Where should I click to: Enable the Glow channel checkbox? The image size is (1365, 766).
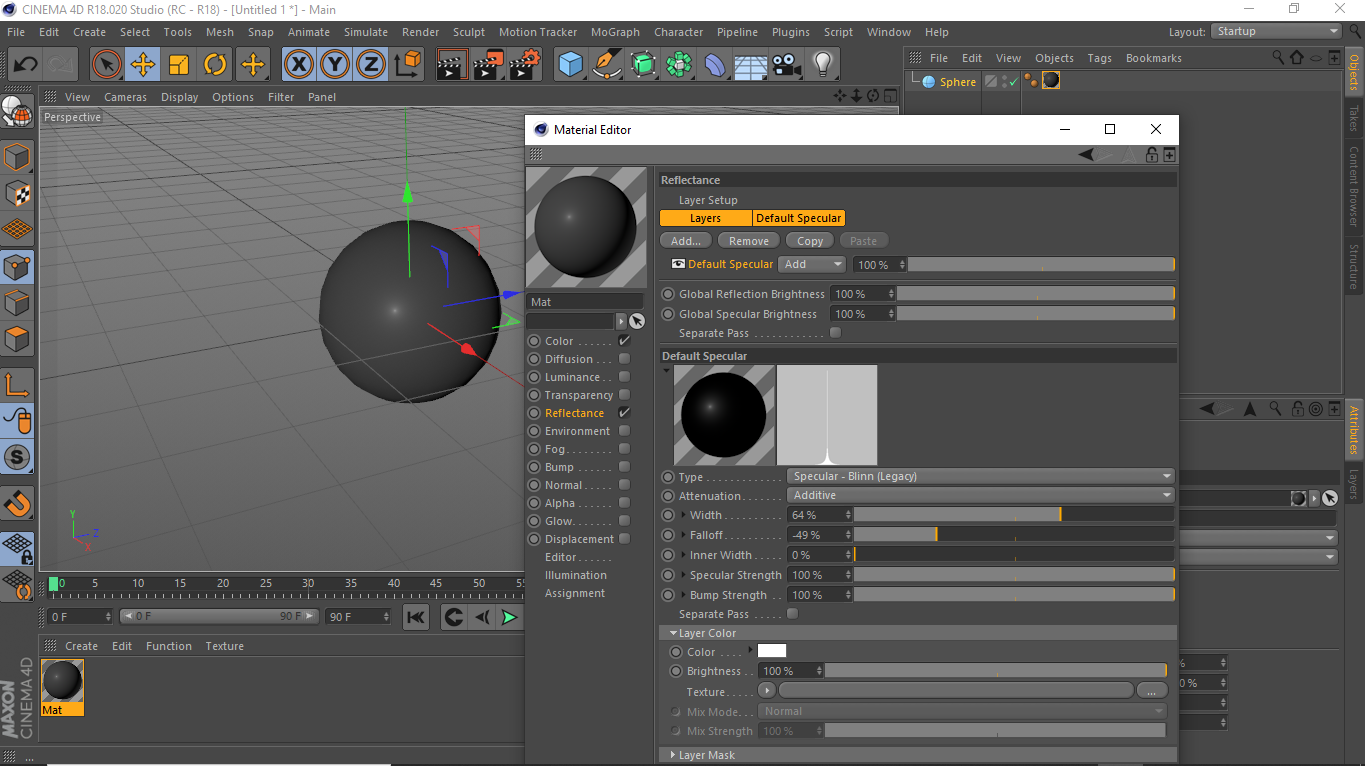click(x=624, y=521)
